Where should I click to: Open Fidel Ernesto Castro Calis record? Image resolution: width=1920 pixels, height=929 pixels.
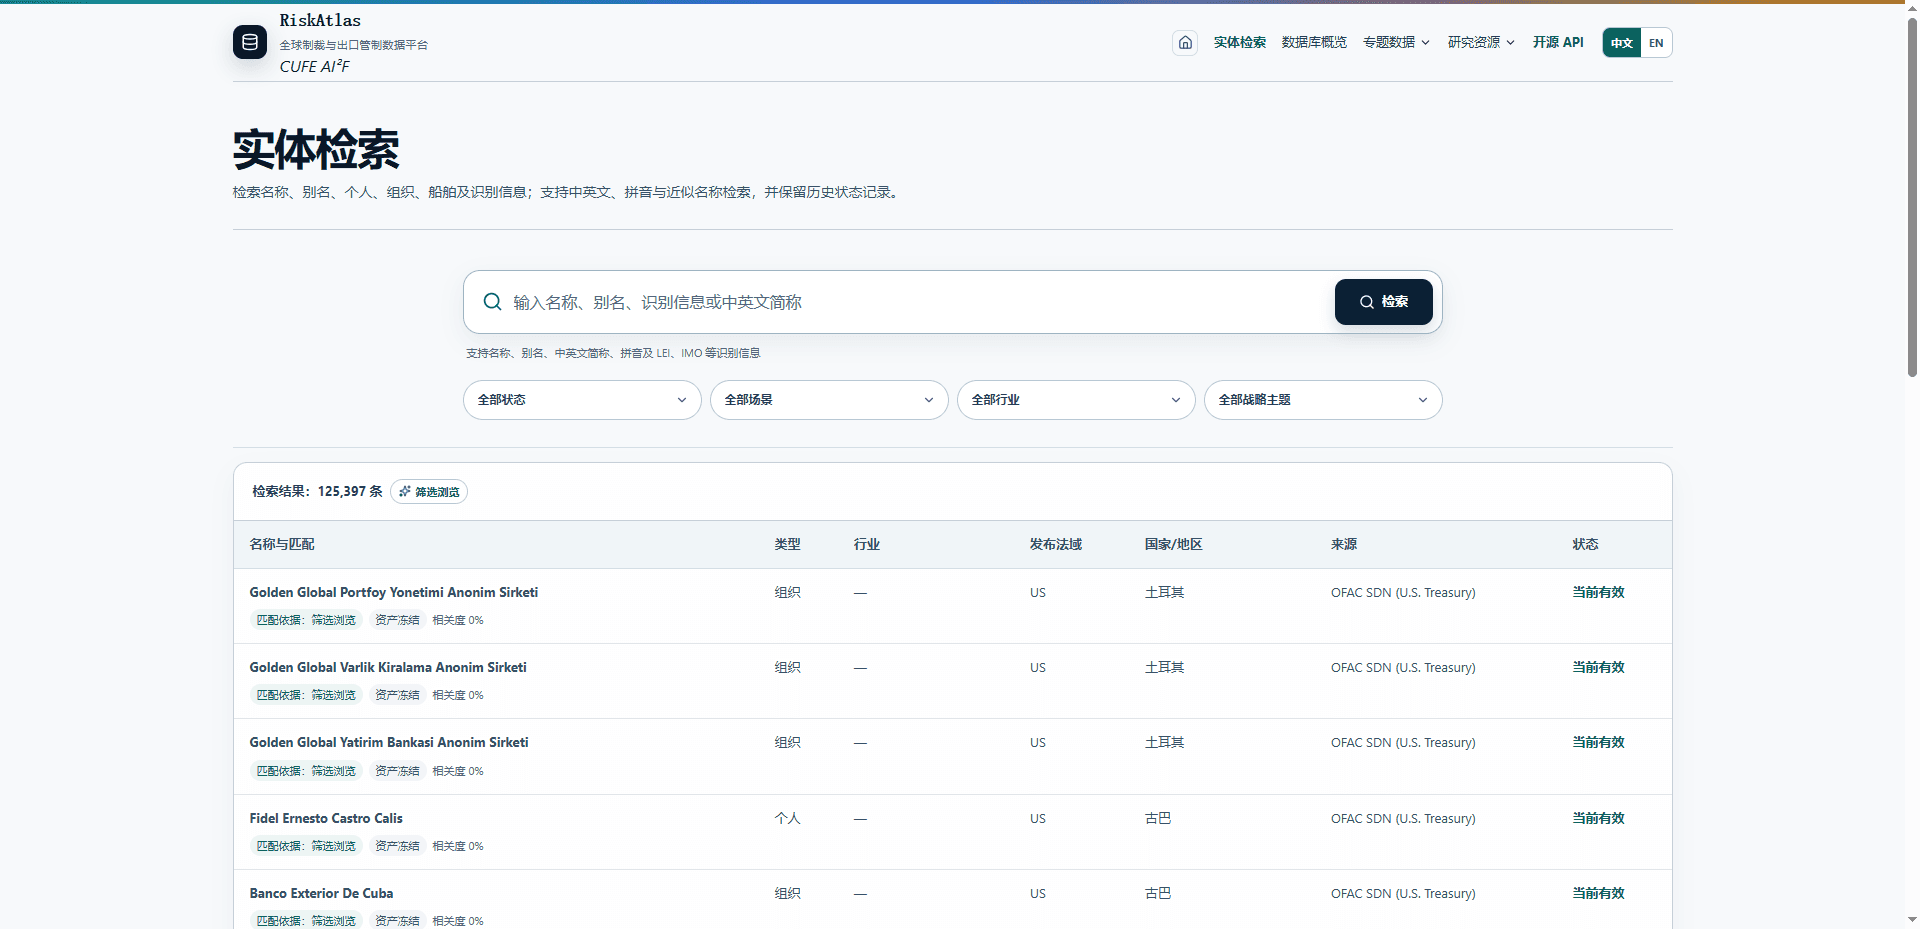(x=326, y=818)
